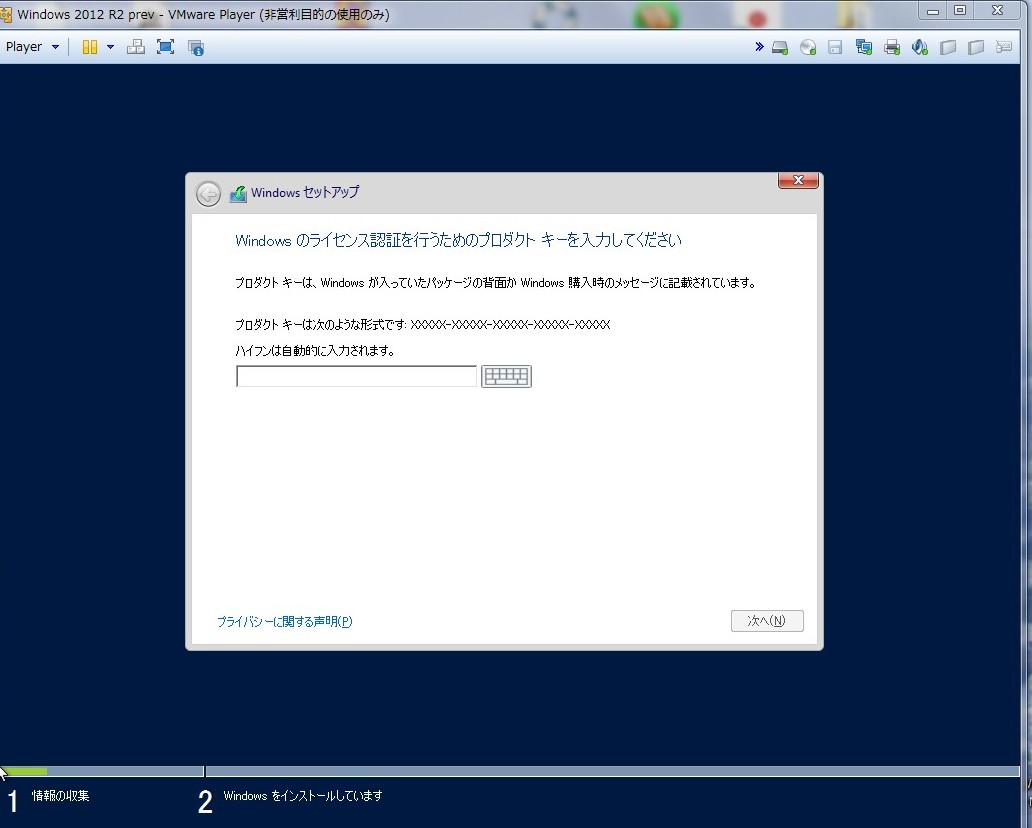1032x828 pixels.
Task: Click the 次へ(N) next button
Action: 767,620
